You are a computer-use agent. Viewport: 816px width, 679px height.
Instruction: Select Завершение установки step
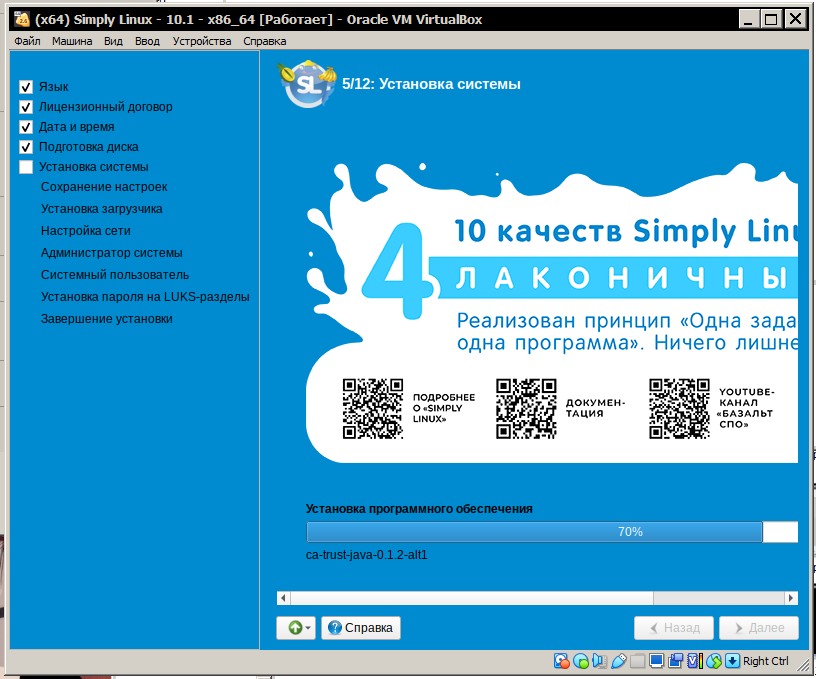point(107,319)
